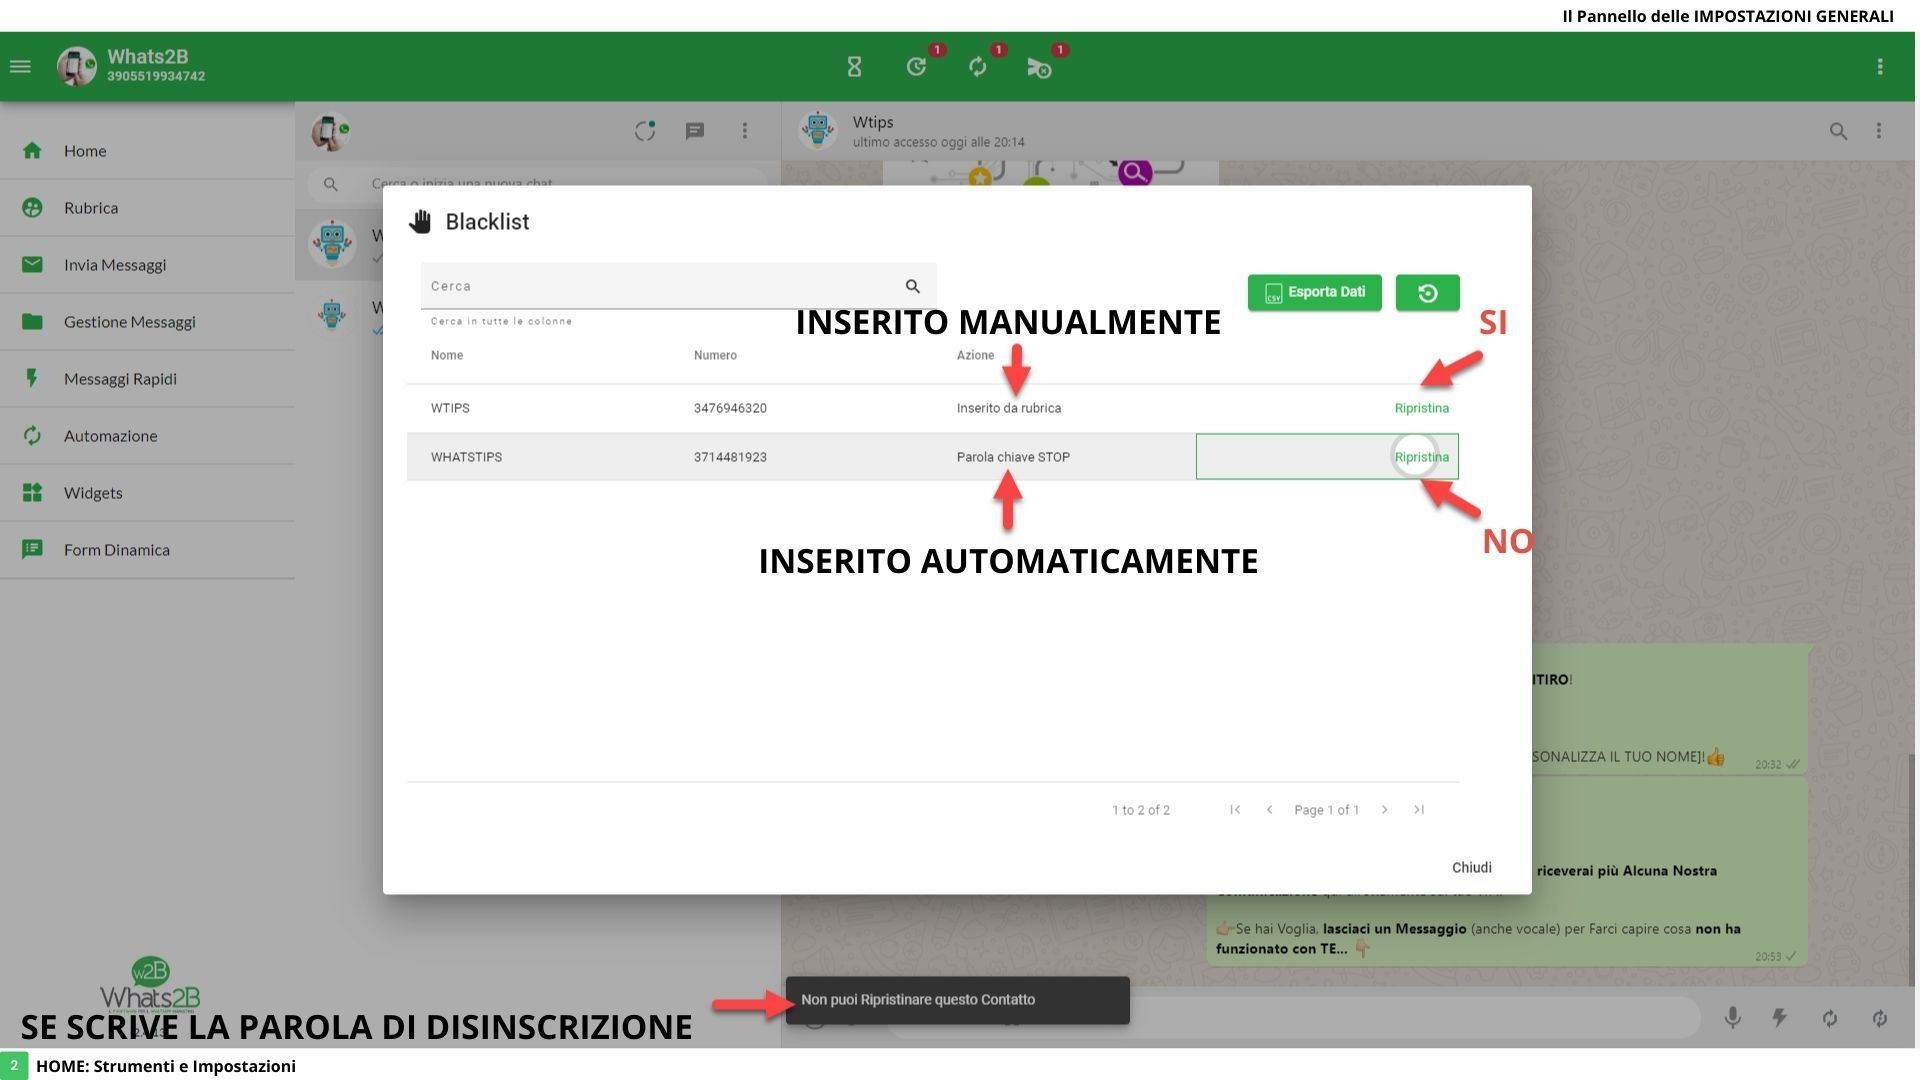This screenshot has width=1920, height=1080.
Task: Go to the last page of results
Action: point(1419,810)
